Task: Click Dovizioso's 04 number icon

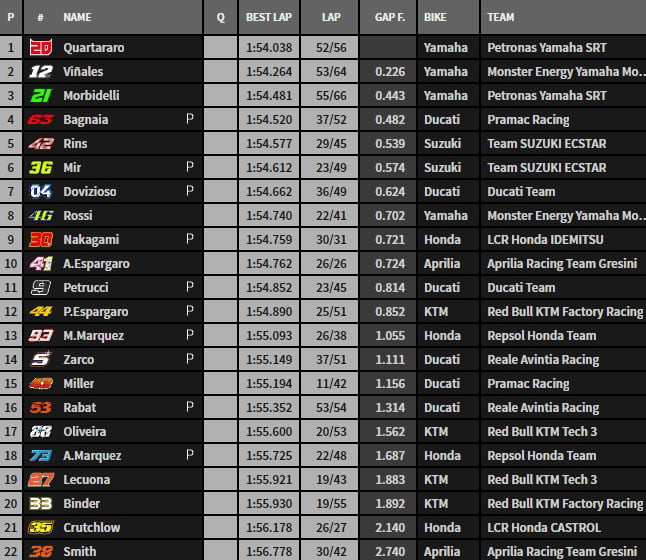Action: pyautogui.click(x=41, y=192)
